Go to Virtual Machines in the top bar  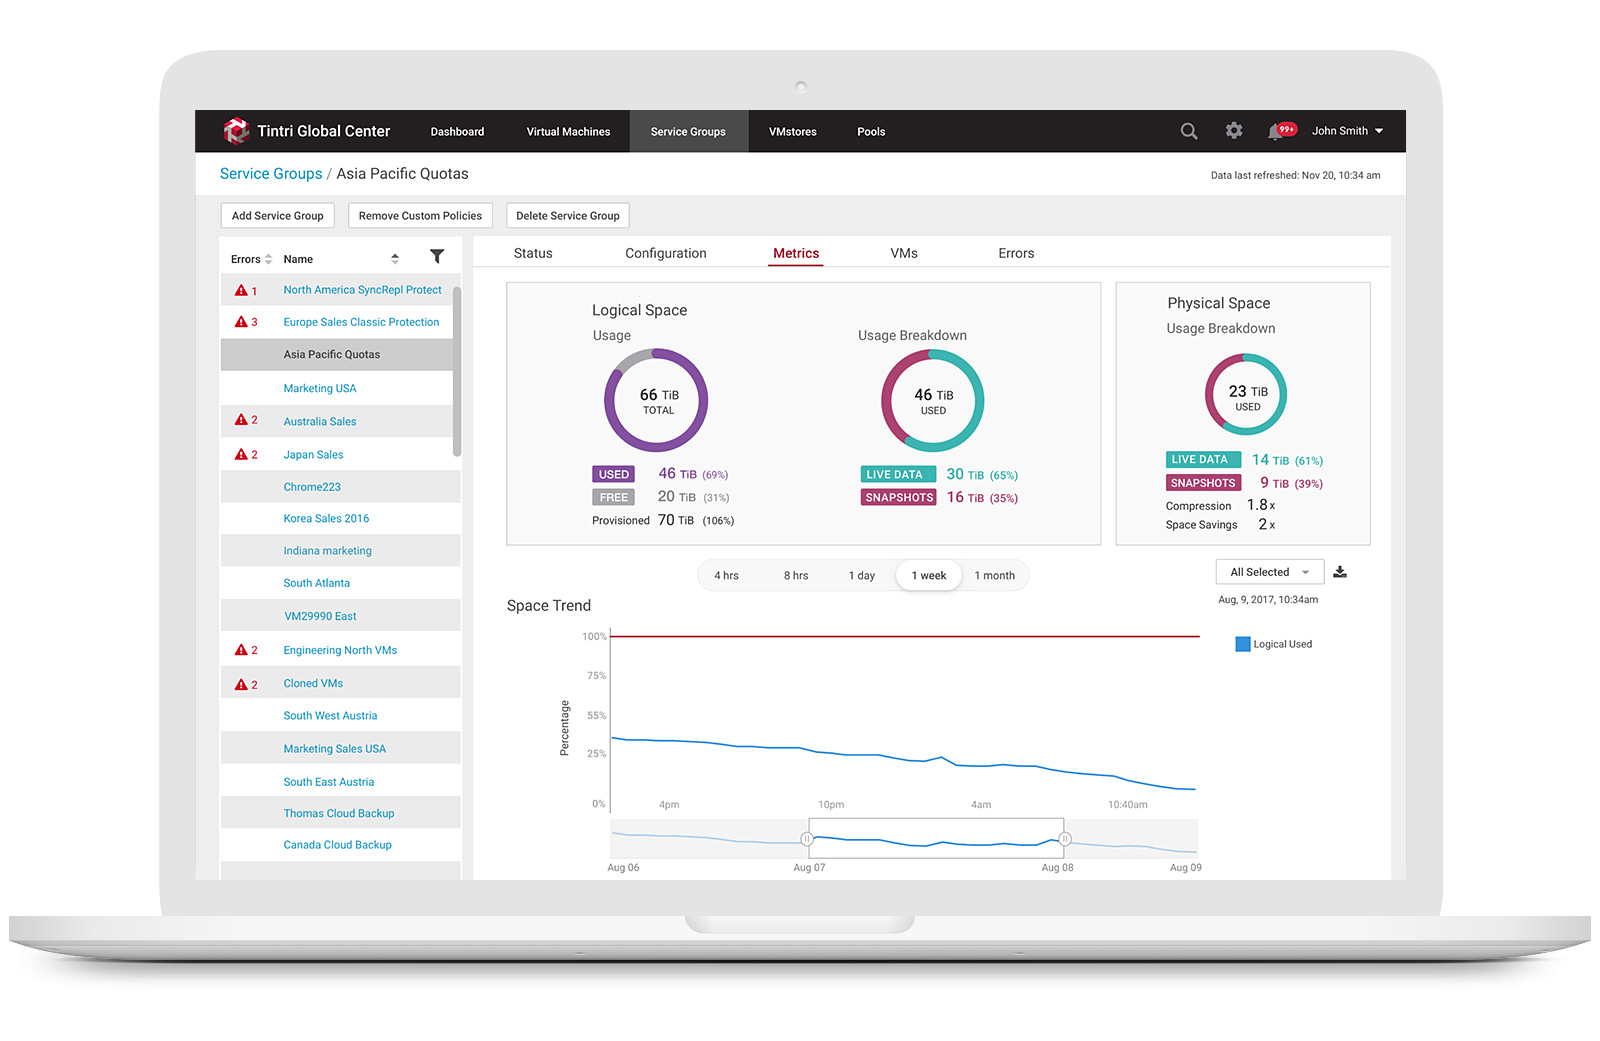click(568, 132)
